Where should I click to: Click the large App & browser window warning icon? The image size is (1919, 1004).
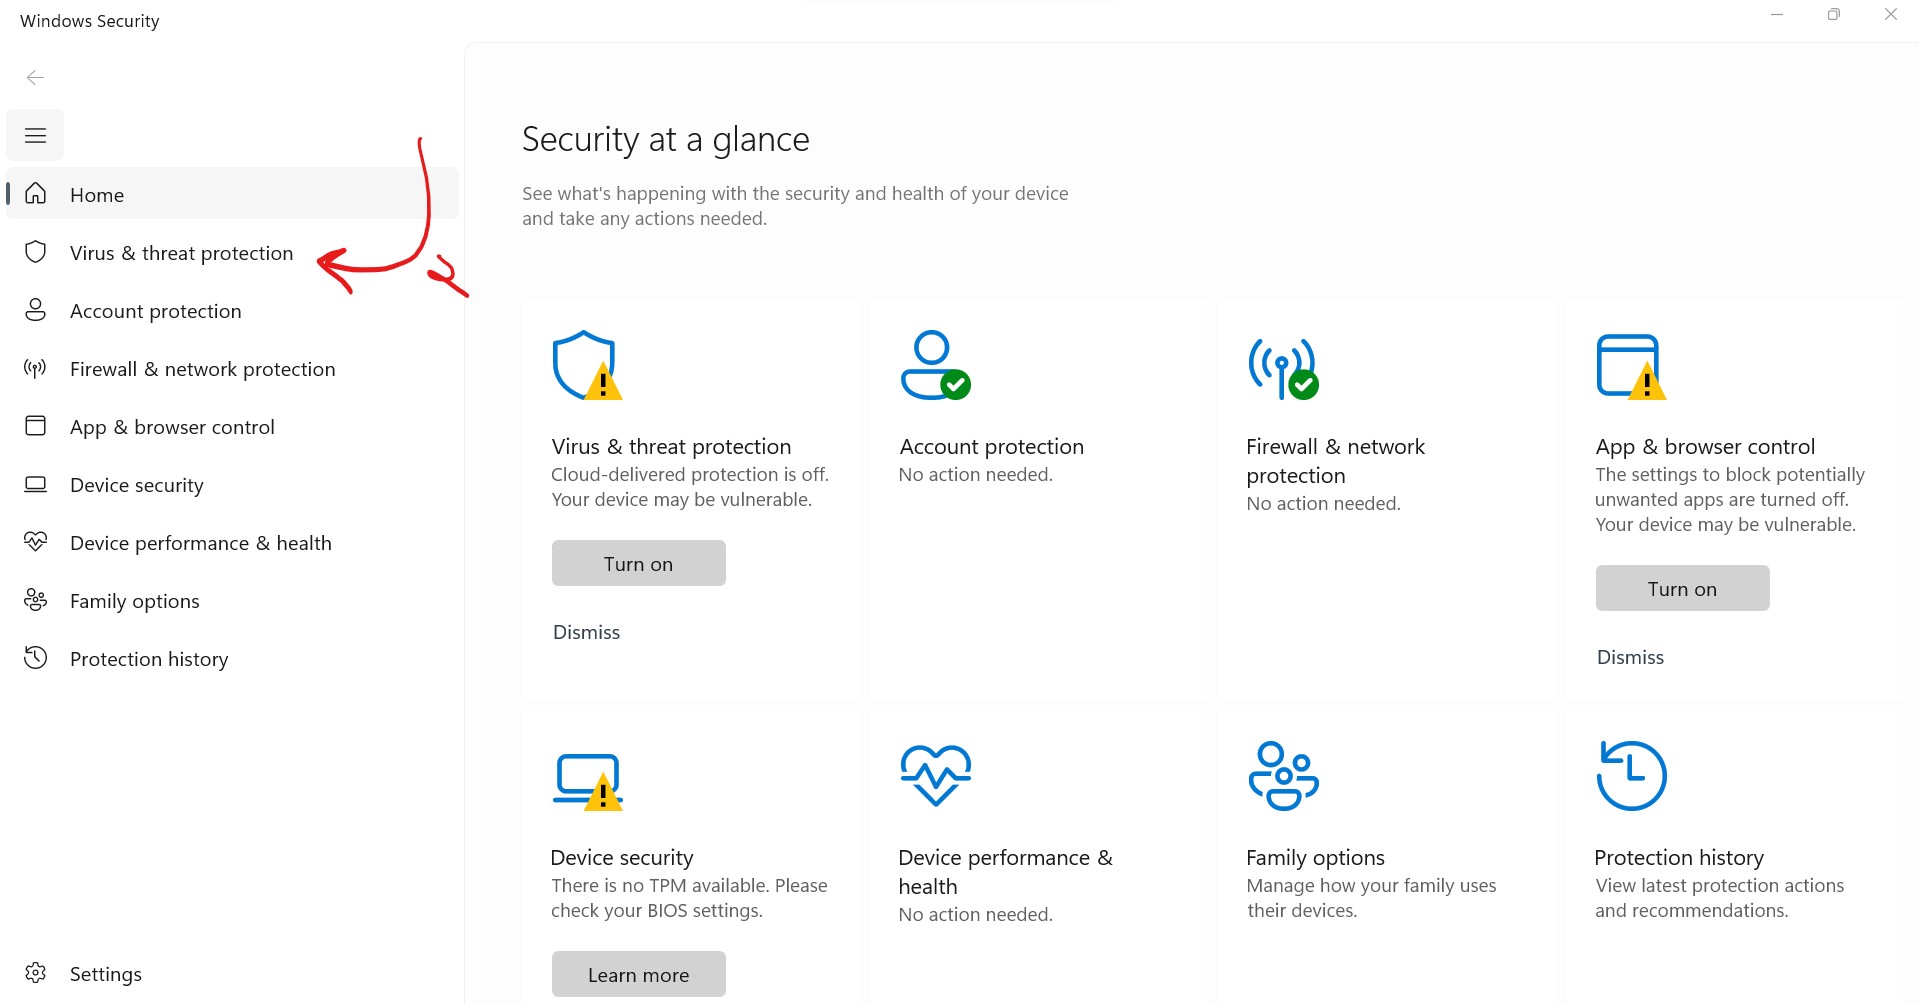pos(1631,367)
